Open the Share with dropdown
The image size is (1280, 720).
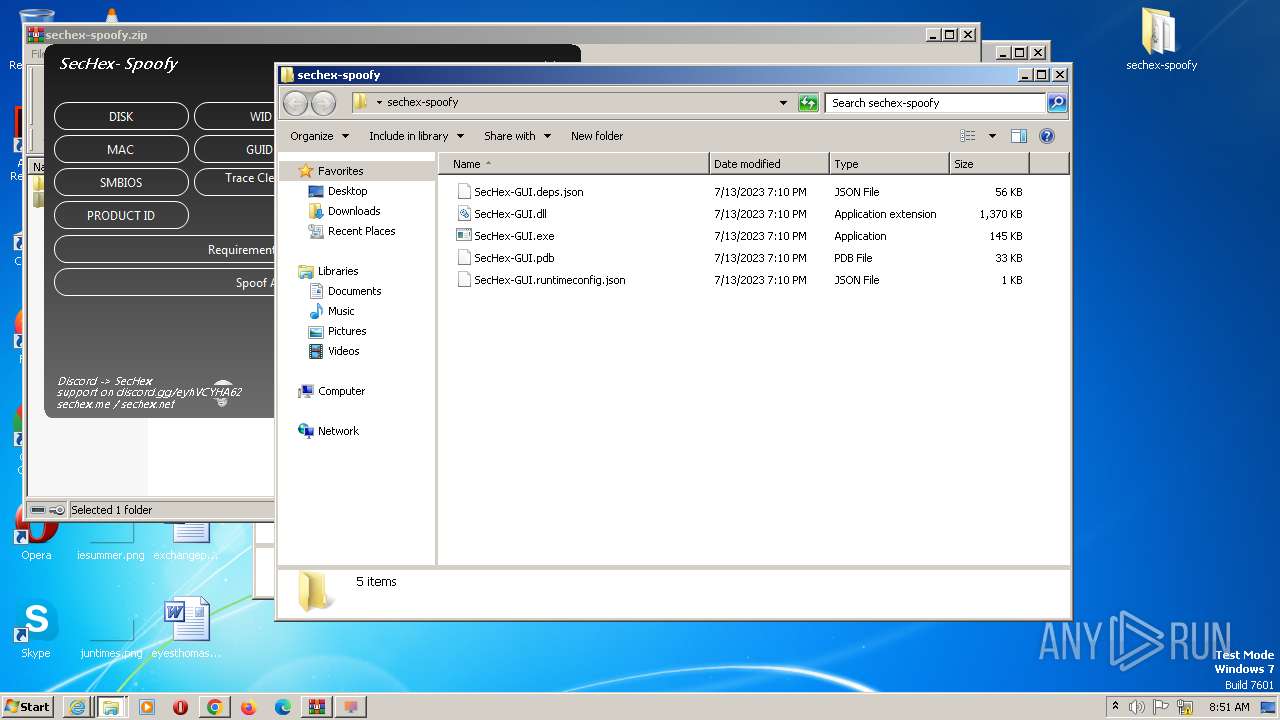[x=517, y=136]
